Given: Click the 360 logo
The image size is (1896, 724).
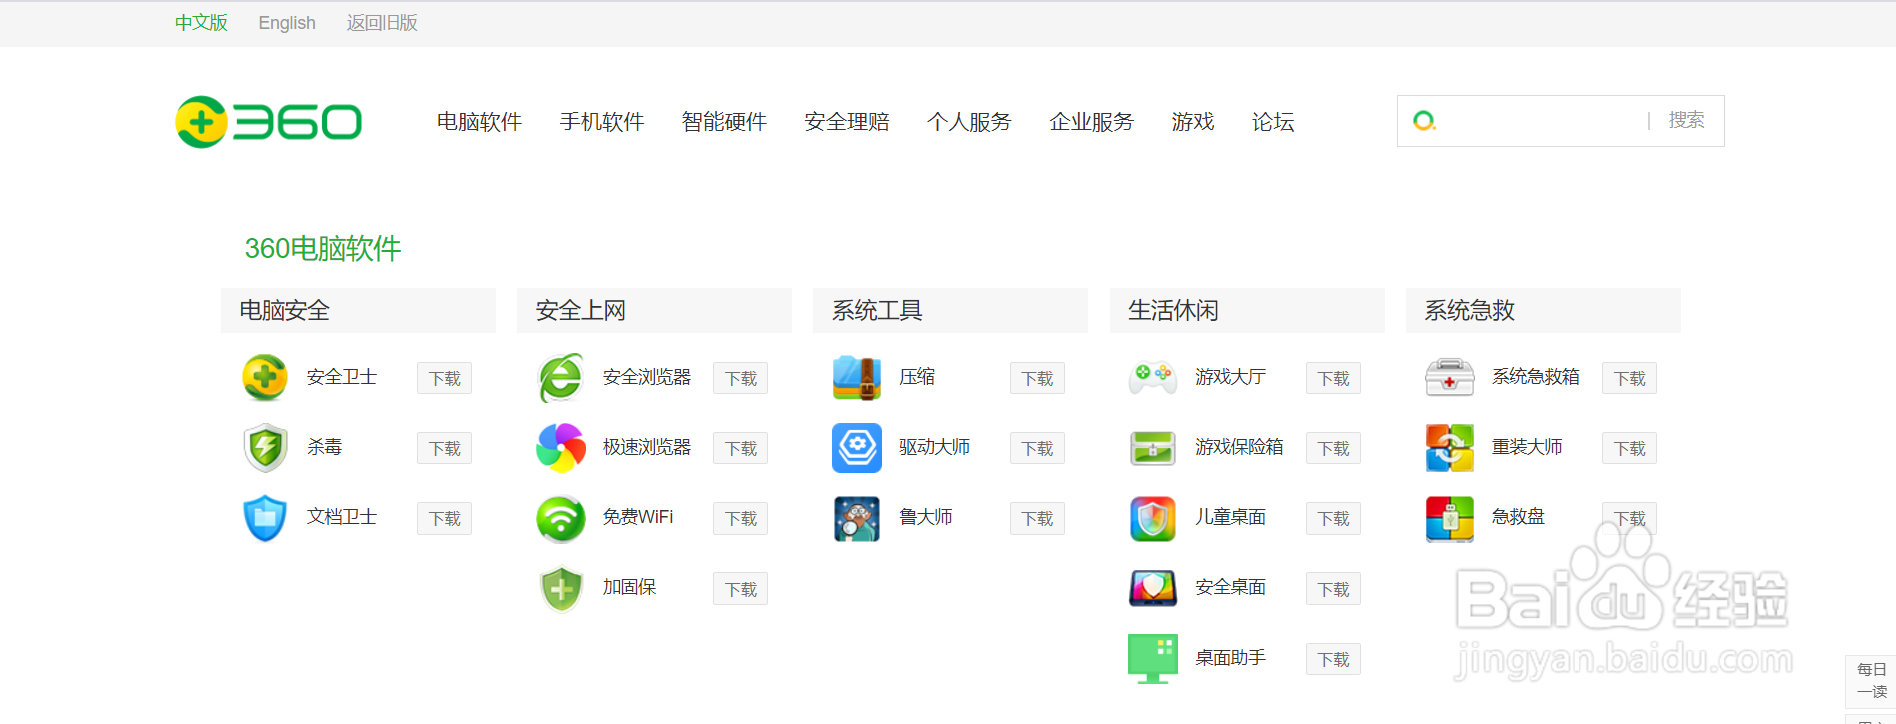Looking at the screenshot, I should [268, 122].
